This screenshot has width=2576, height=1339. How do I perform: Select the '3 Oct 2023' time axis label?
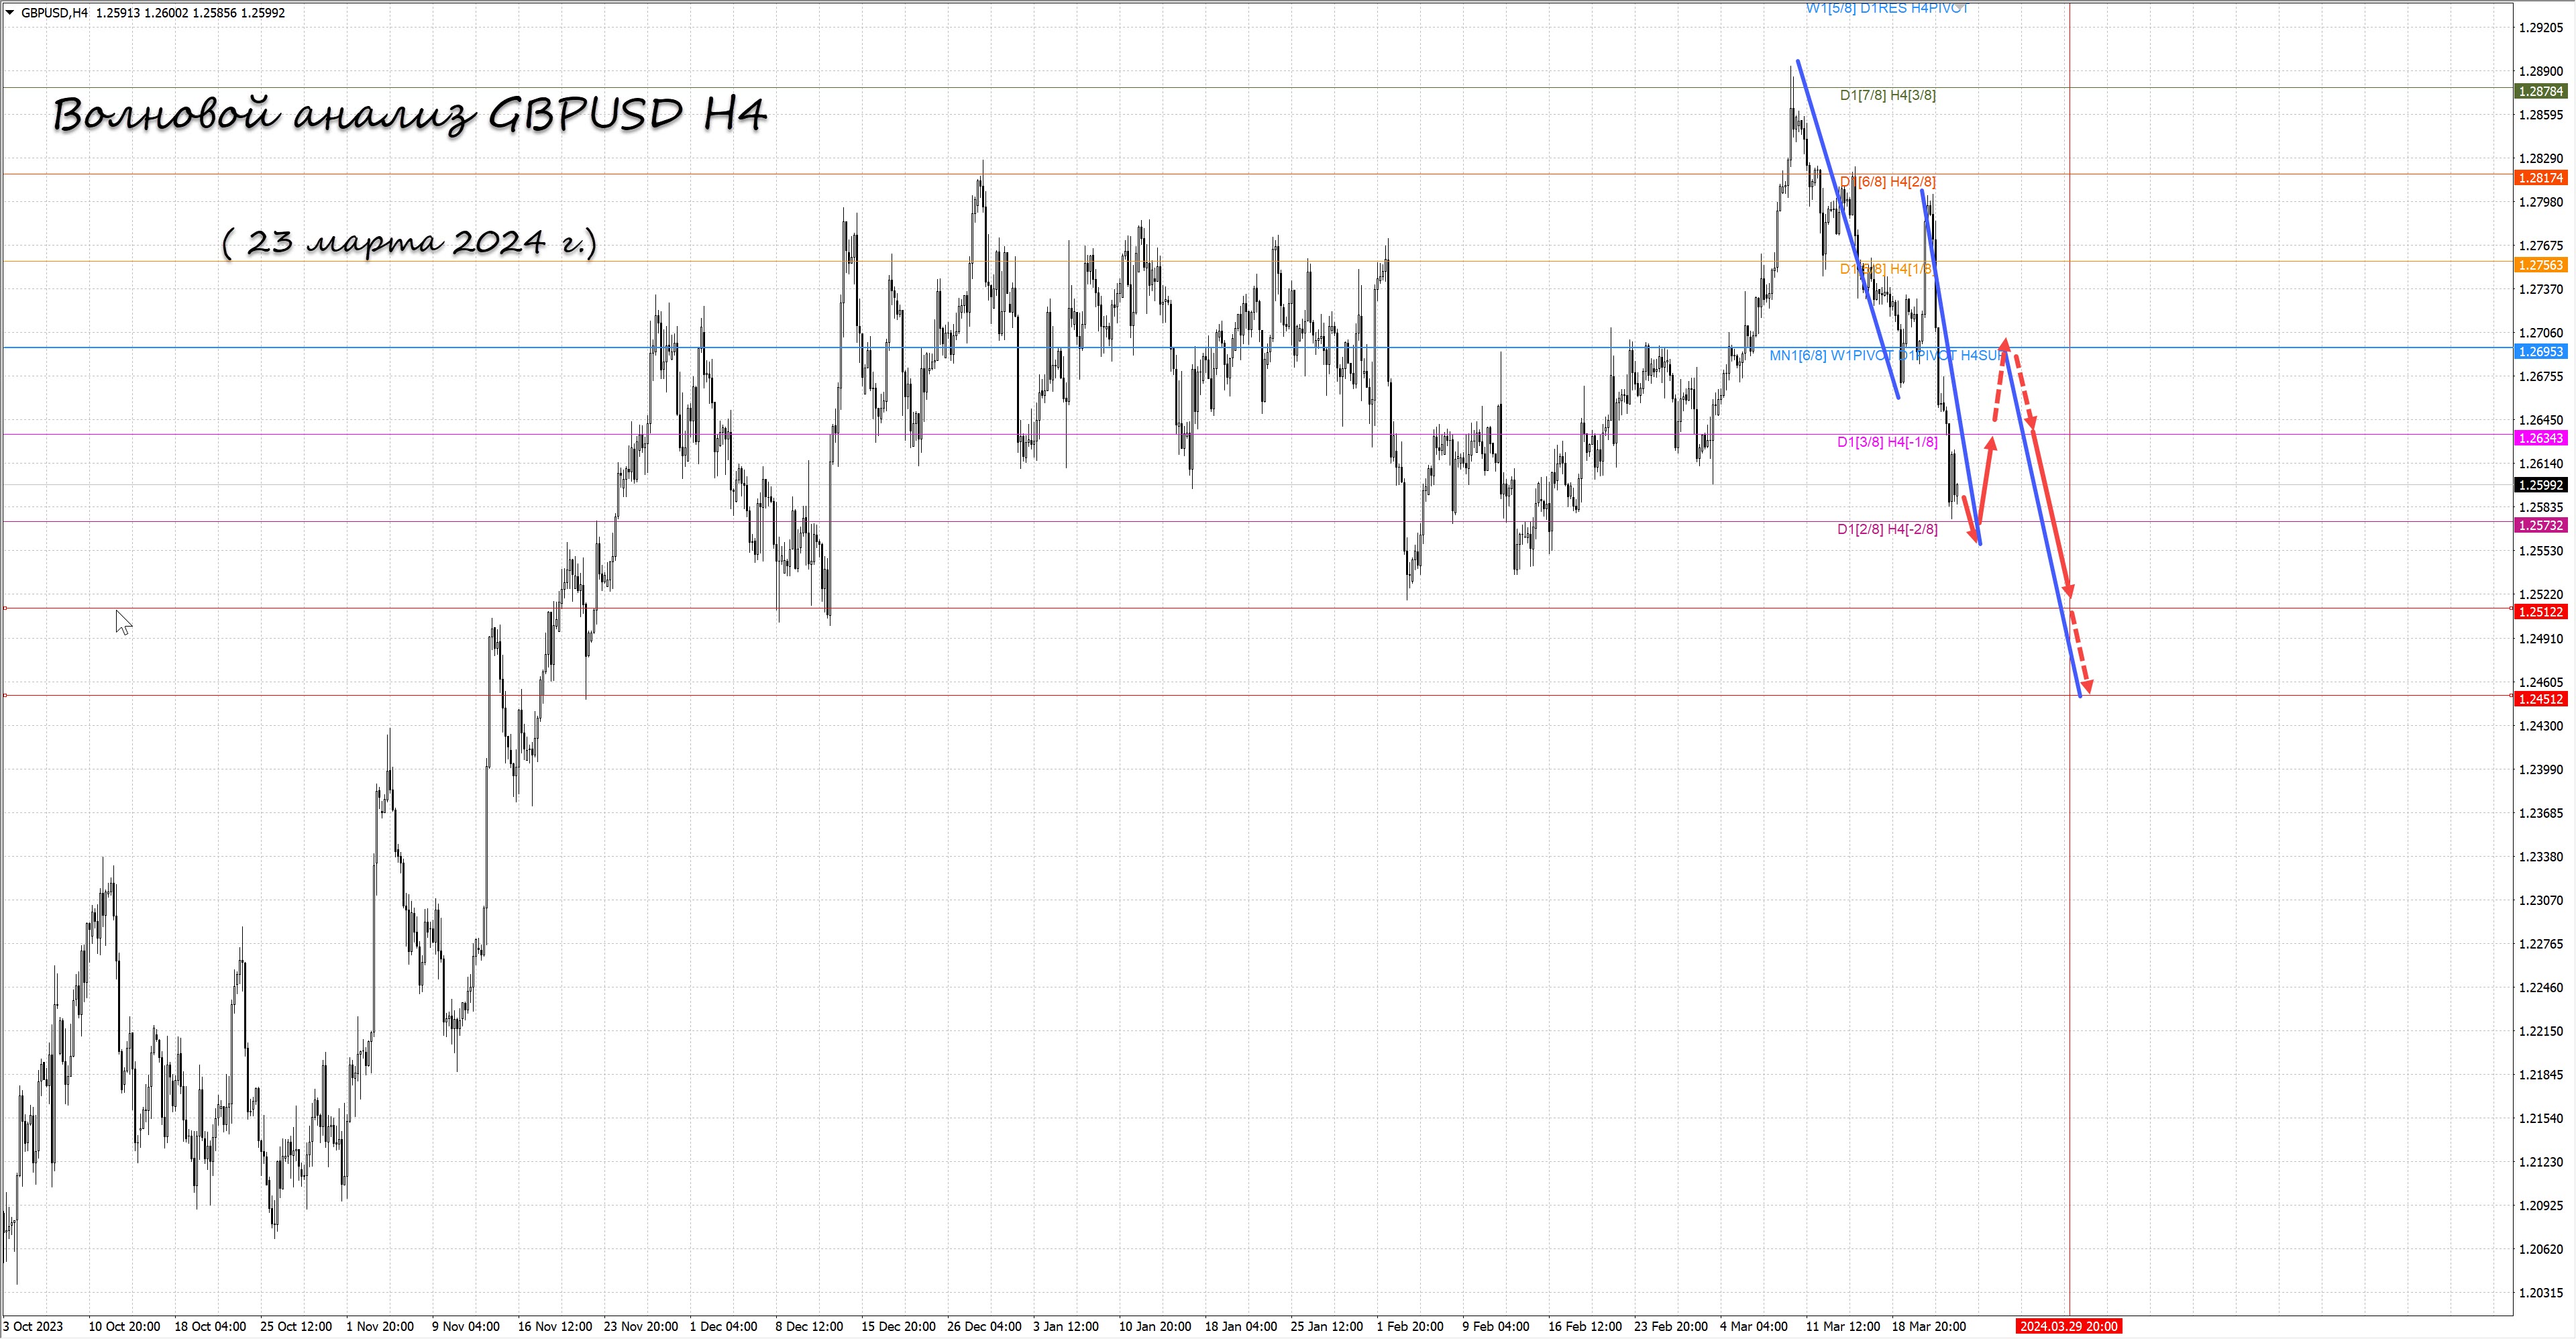pyautogui.click(x=33, y=1327)
